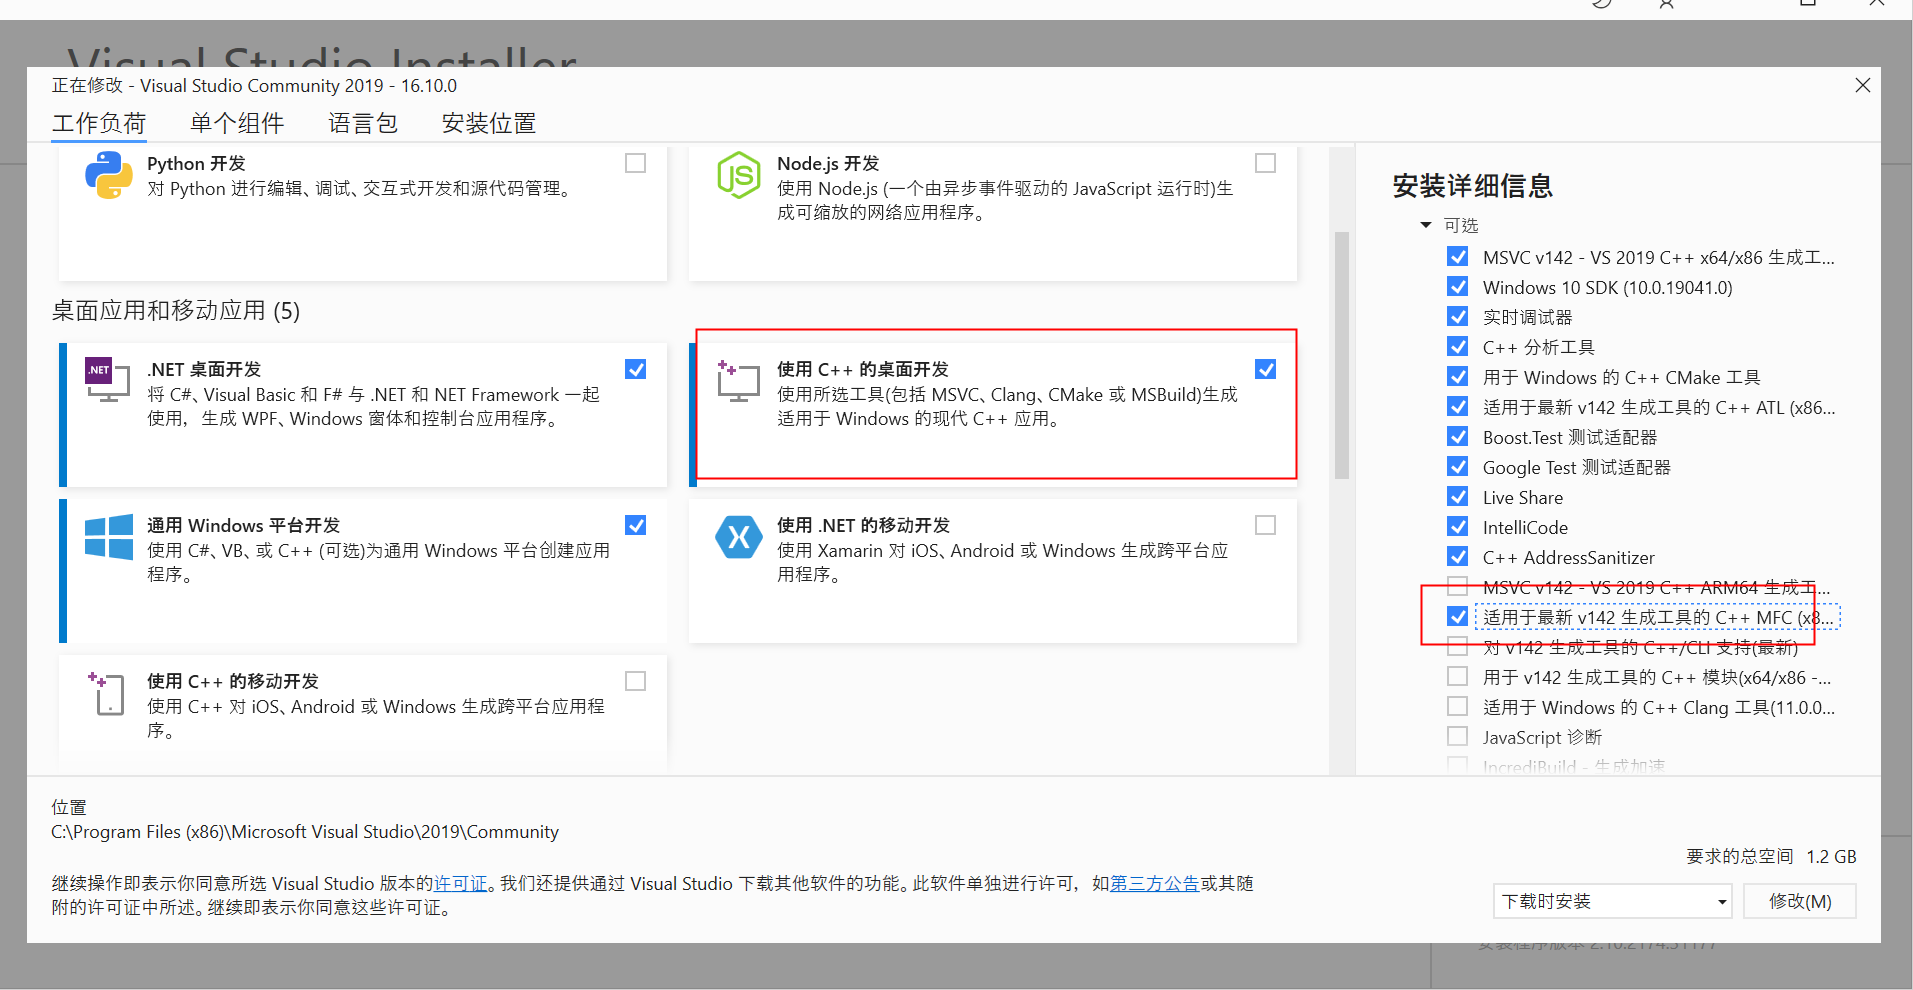The height and width of the screenshot is (990, 1913).
Task: Click the 桌面应用和移动应用 (5) heading
Action: 176,311
